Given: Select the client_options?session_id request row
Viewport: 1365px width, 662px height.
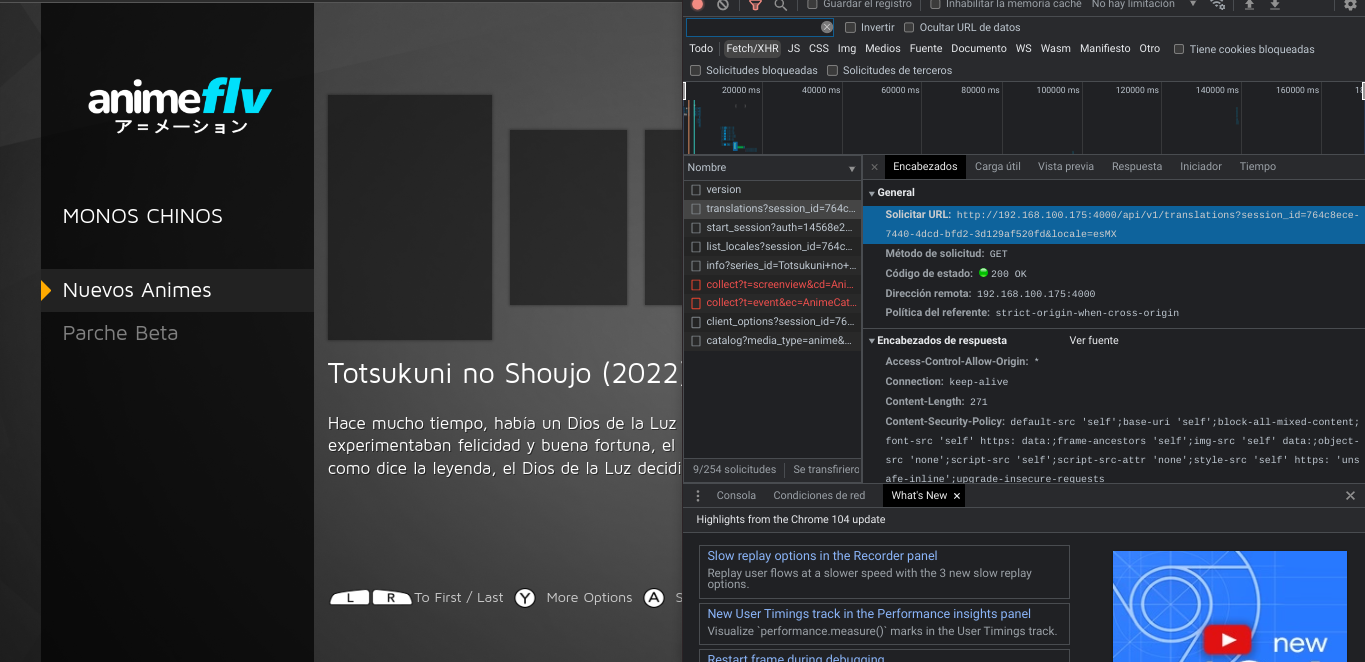Looking at the screenshot, I should [772, 322].
